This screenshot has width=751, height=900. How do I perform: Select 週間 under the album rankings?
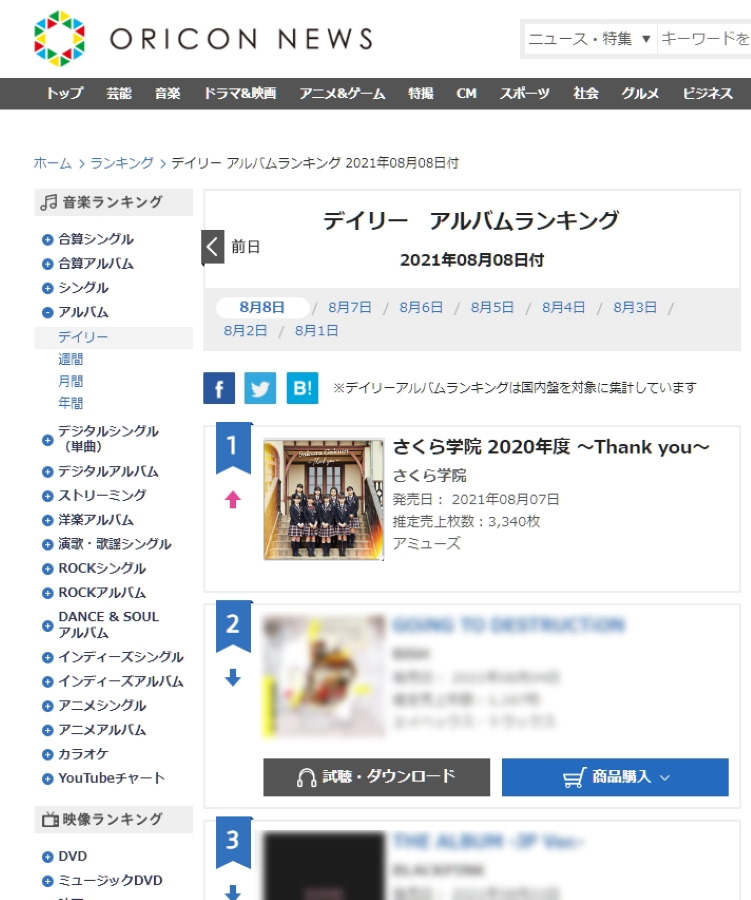[71, 359]
